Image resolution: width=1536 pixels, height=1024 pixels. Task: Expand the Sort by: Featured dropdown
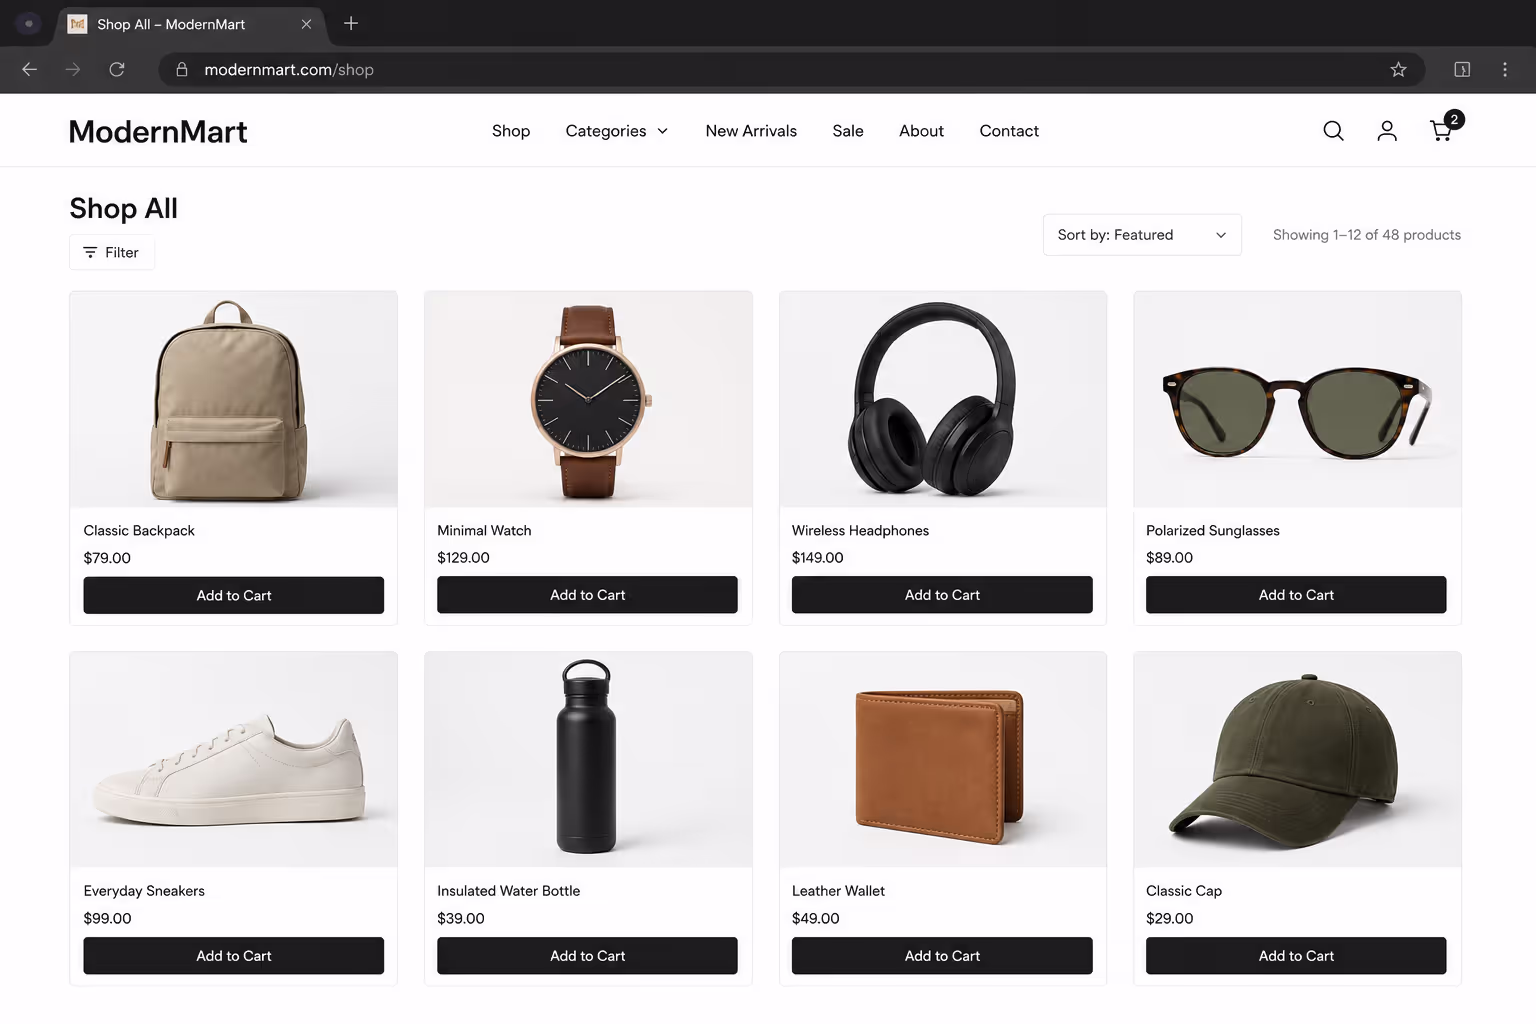click(1142, 235)
